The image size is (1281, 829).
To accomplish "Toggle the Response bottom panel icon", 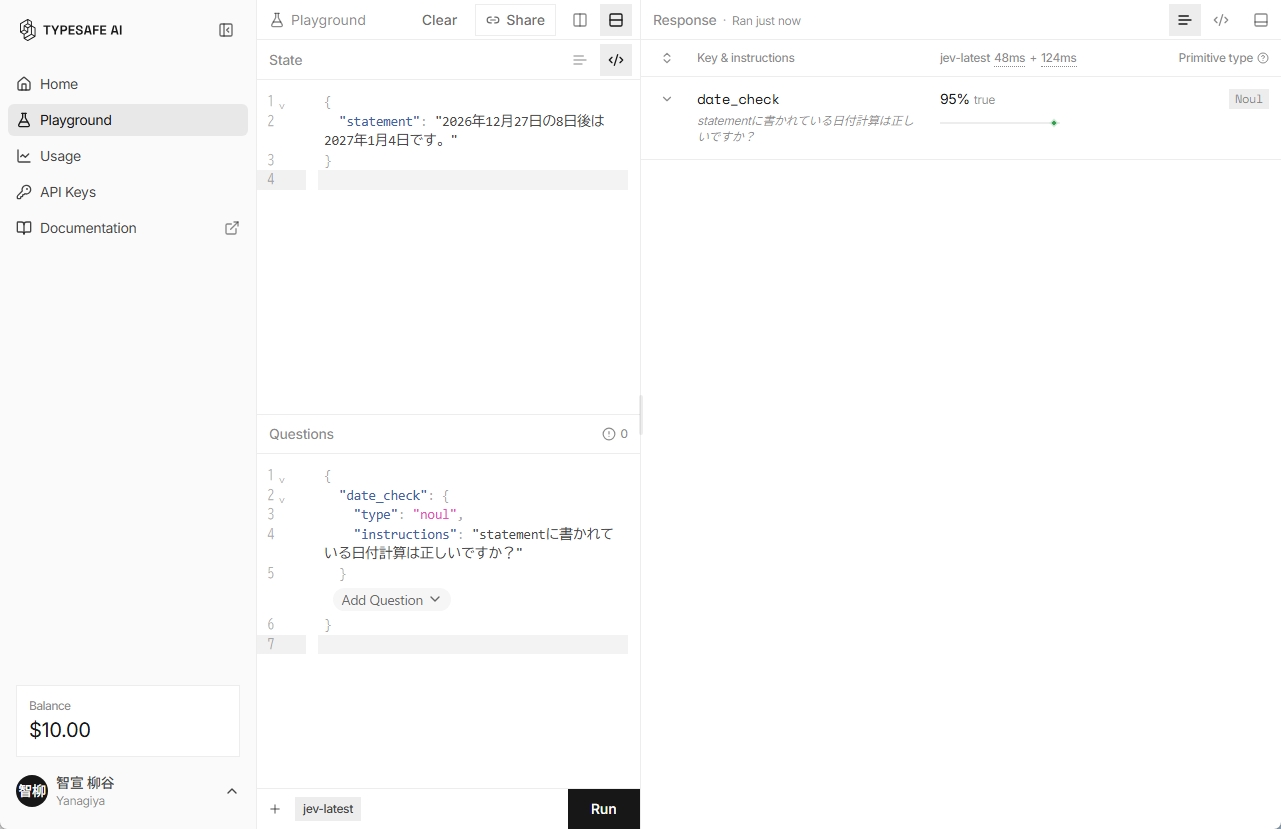I will pyautogui.click(x=1261, y=20).
